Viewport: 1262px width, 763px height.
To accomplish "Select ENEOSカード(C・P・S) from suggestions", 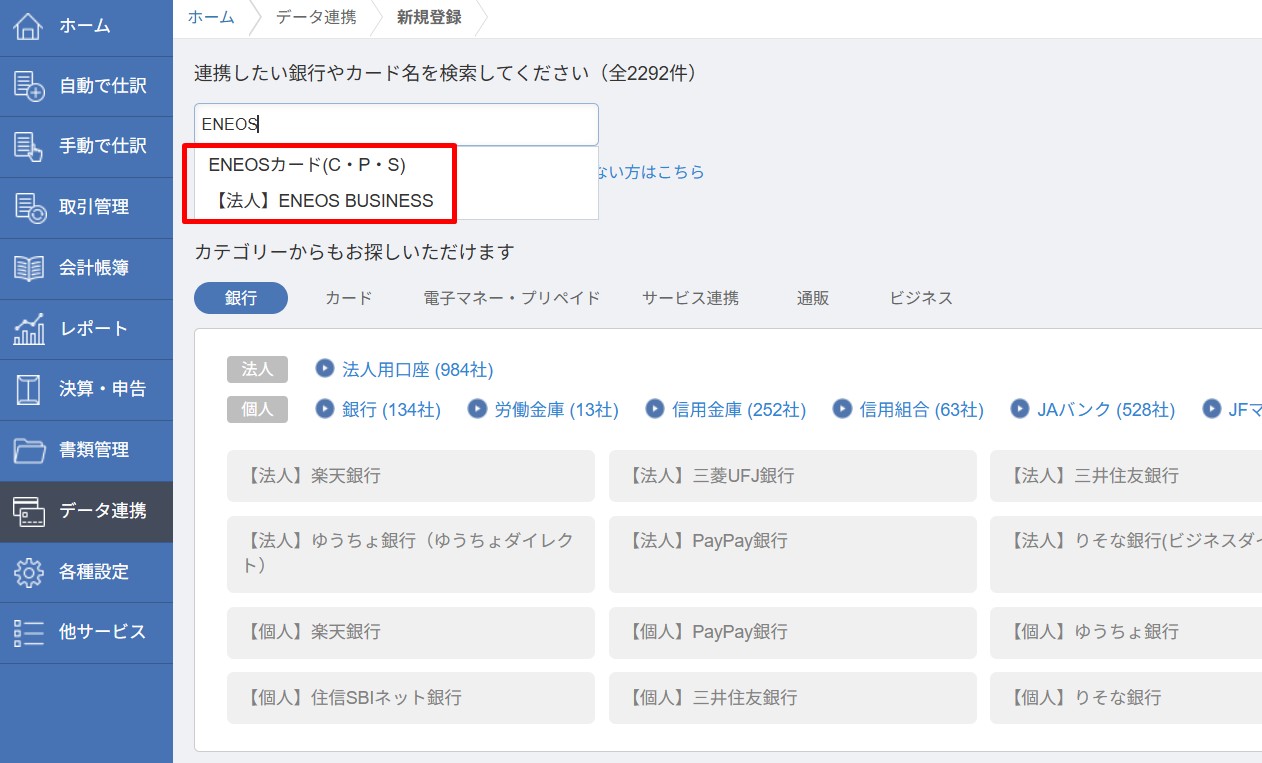I will pos(307,165).
